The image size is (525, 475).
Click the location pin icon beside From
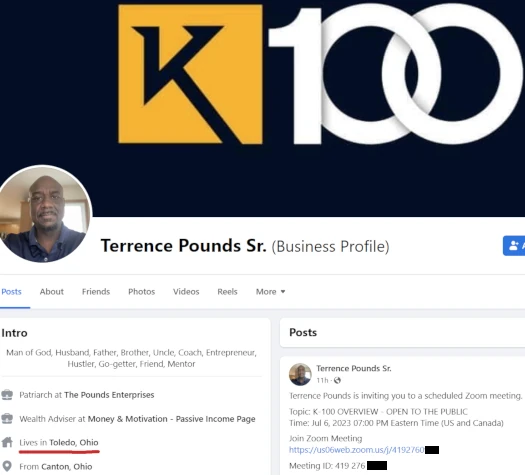(7, 466)
